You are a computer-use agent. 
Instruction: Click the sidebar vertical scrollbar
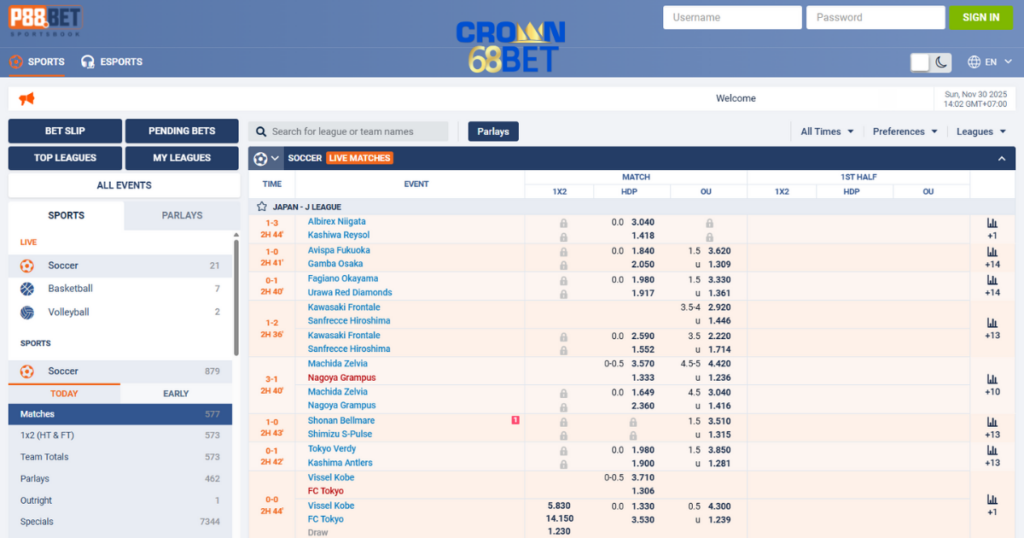pyautogui.click(x=236, y=297)
